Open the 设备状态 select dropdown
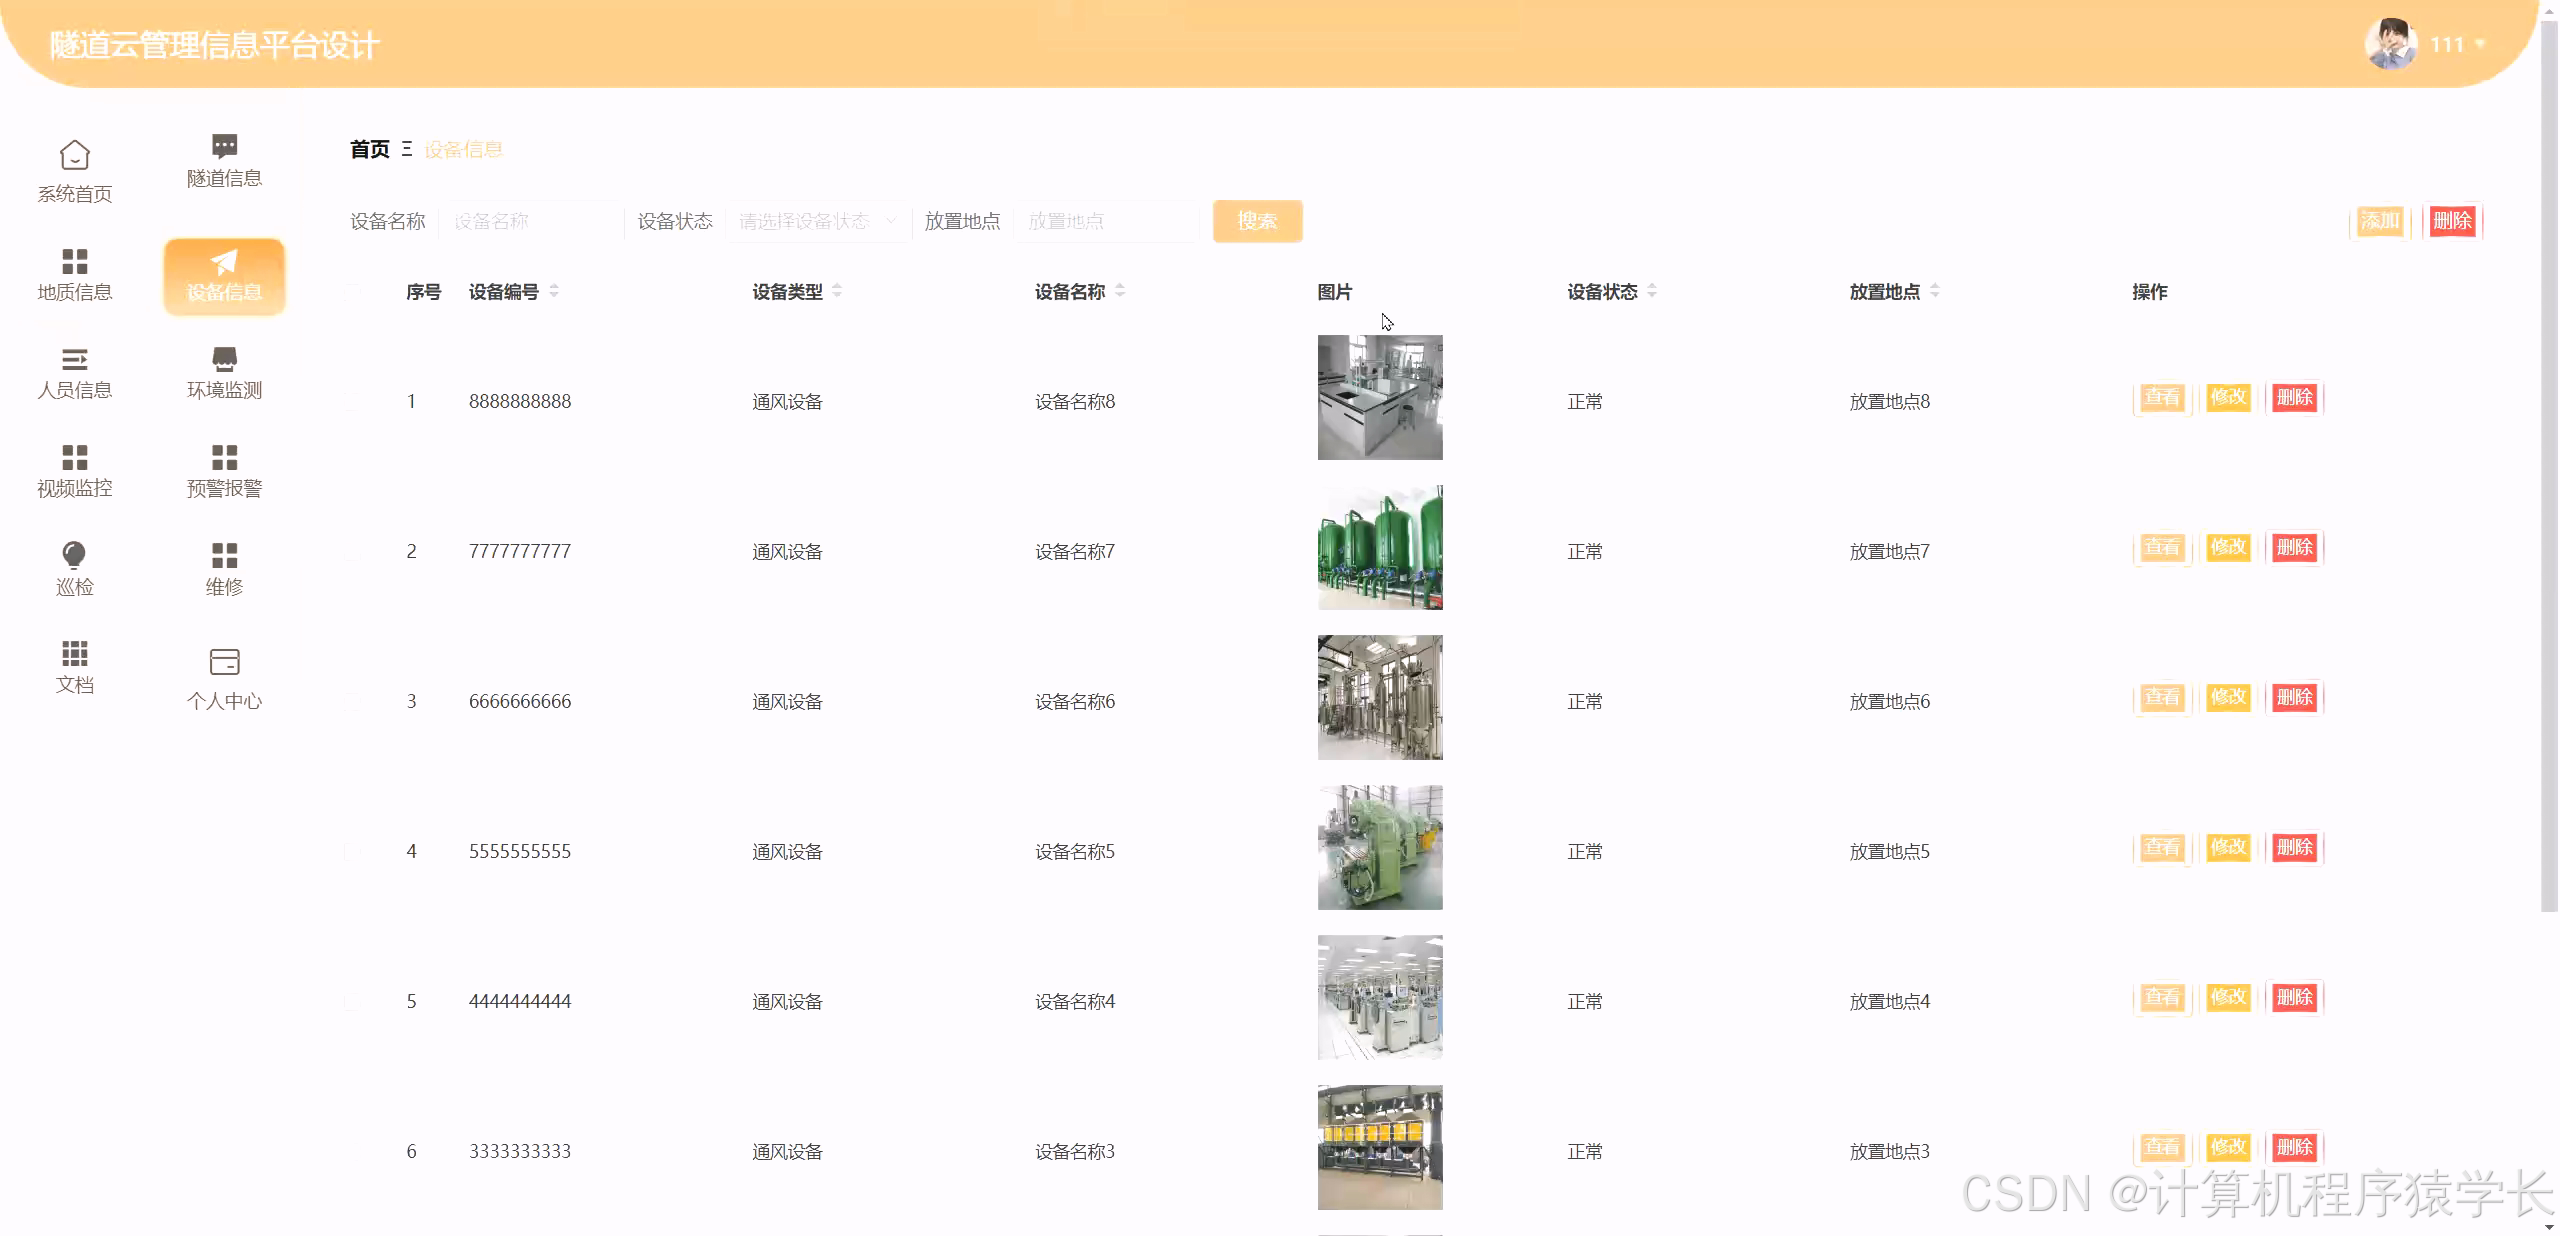The width and height of the screenshot is (2560, 1236). click(818, 221)
